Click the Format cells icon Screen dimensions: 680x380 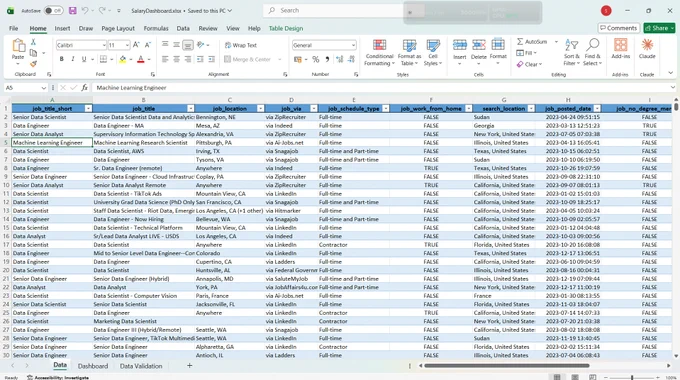click(x=498, y=45)
